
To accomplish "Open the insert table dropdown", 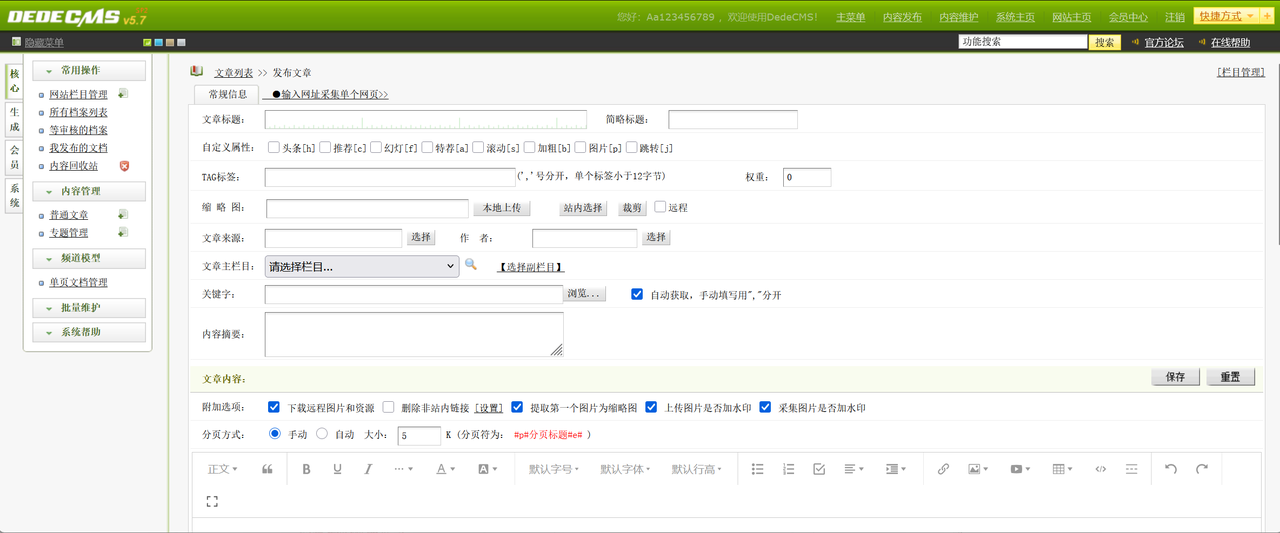I will coord(1062,469).
